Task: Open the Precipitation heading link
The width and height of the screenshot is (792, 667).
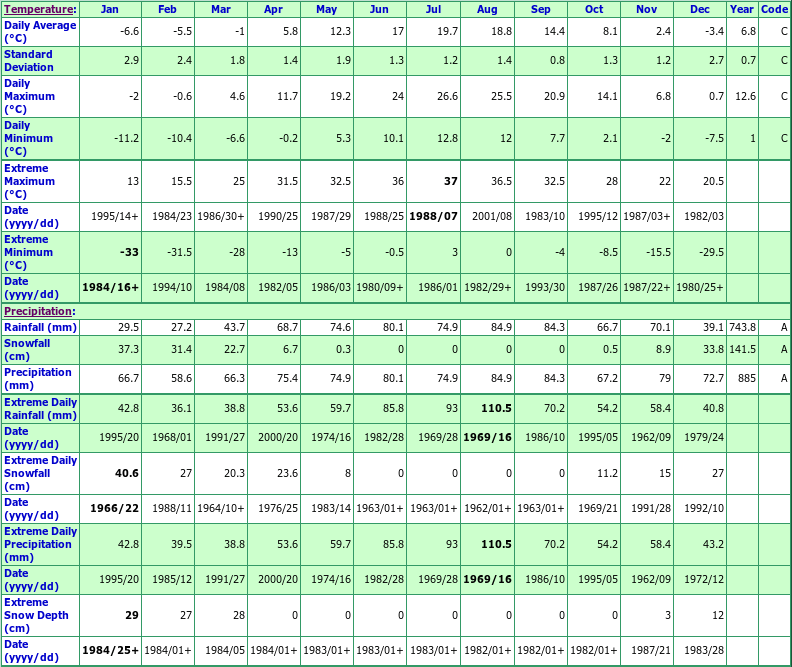Action: coord(38,311)
